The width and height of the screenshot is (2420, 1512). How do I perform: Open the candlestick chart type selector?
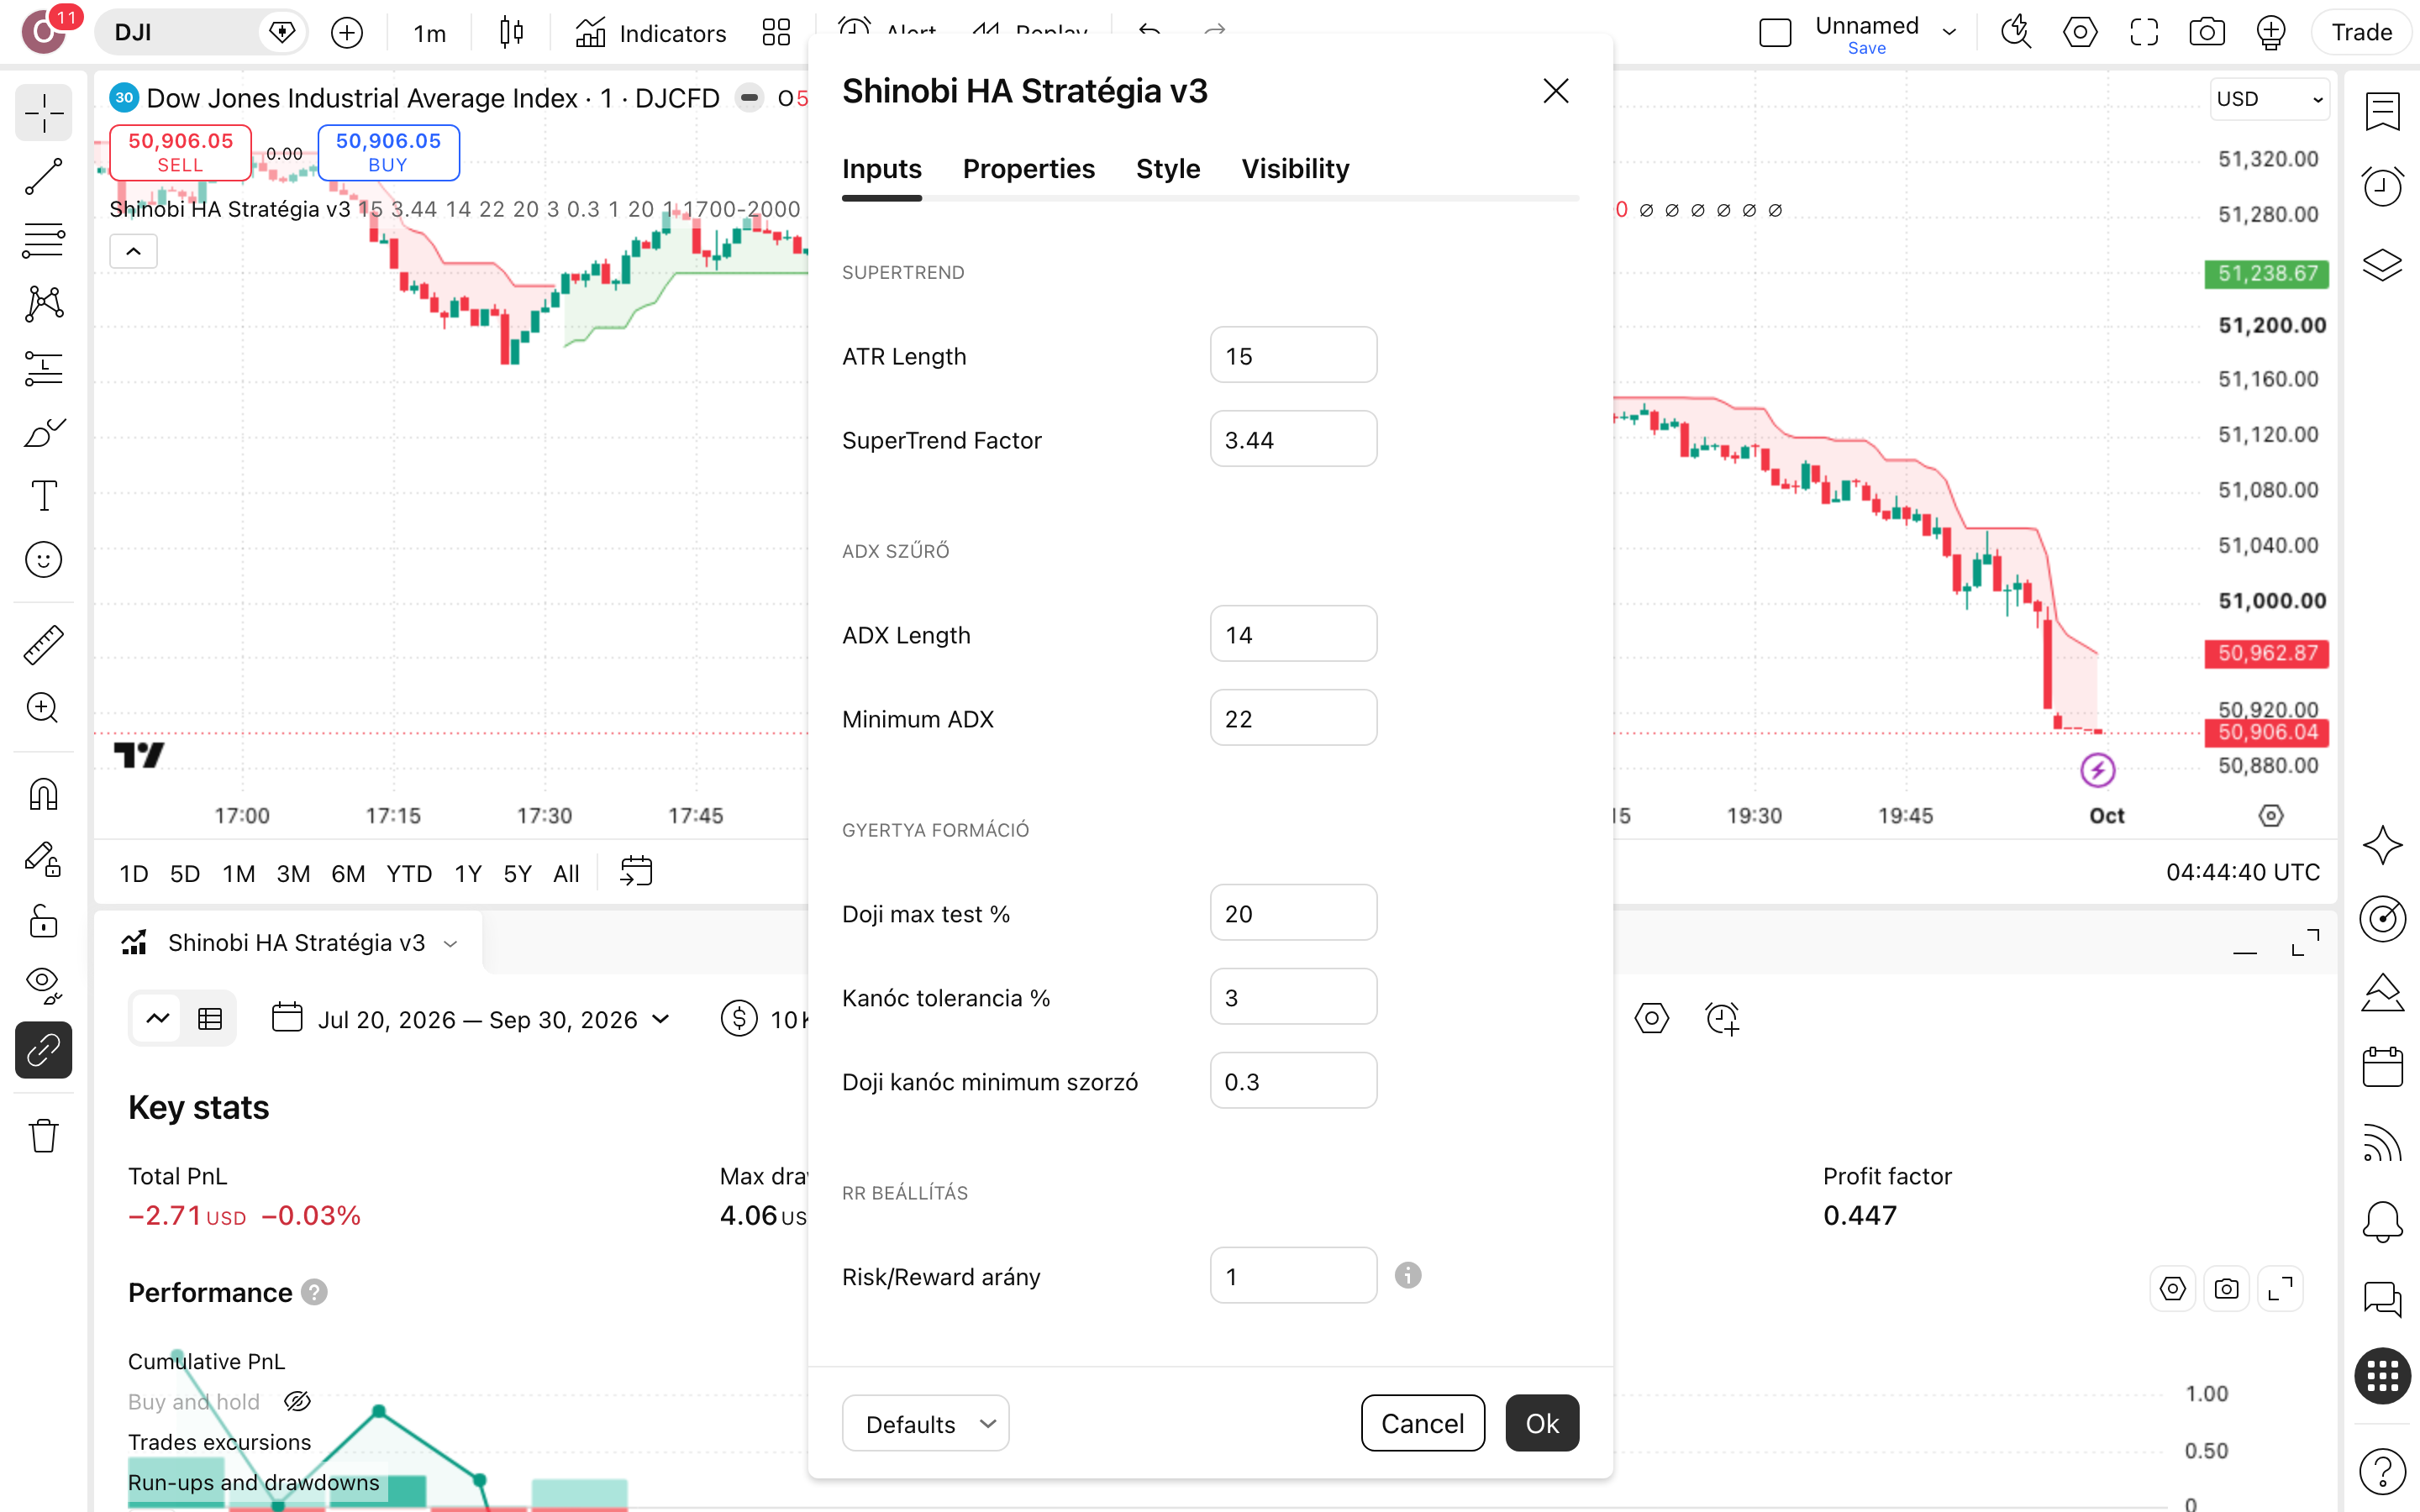511,33
